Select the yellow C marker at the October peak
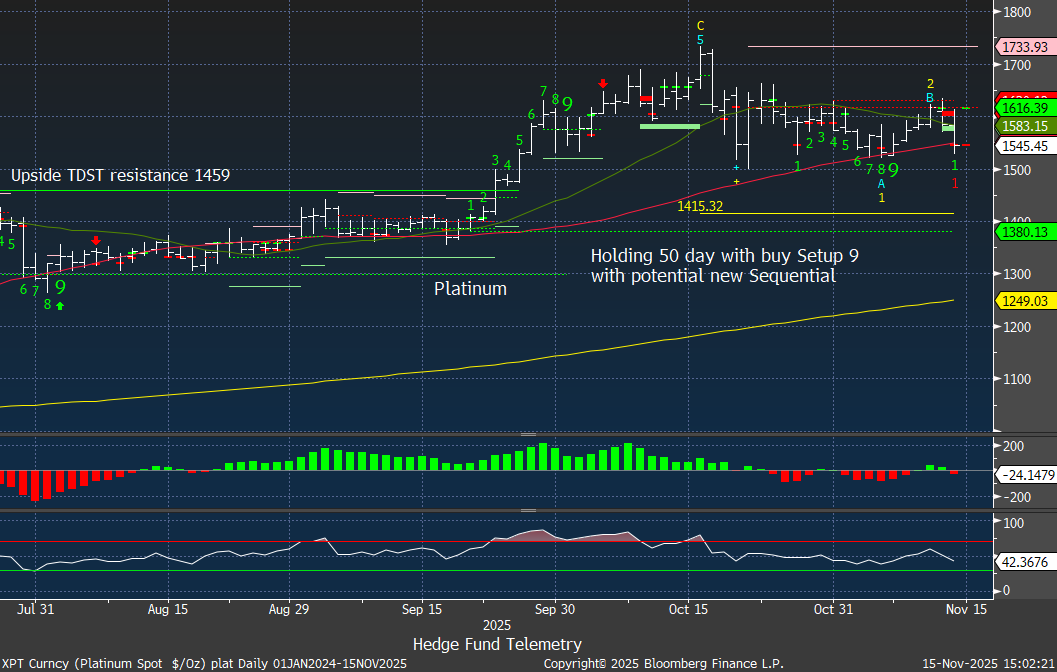Image resolution: width=1057 pixels, height=672 pixels. click(x=700, y=26)
